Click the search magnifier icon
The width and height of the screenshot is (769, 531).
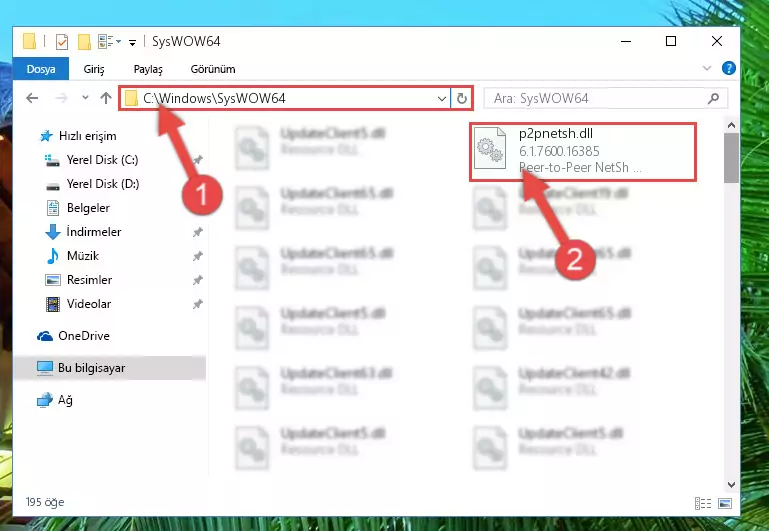click(714, 99)
